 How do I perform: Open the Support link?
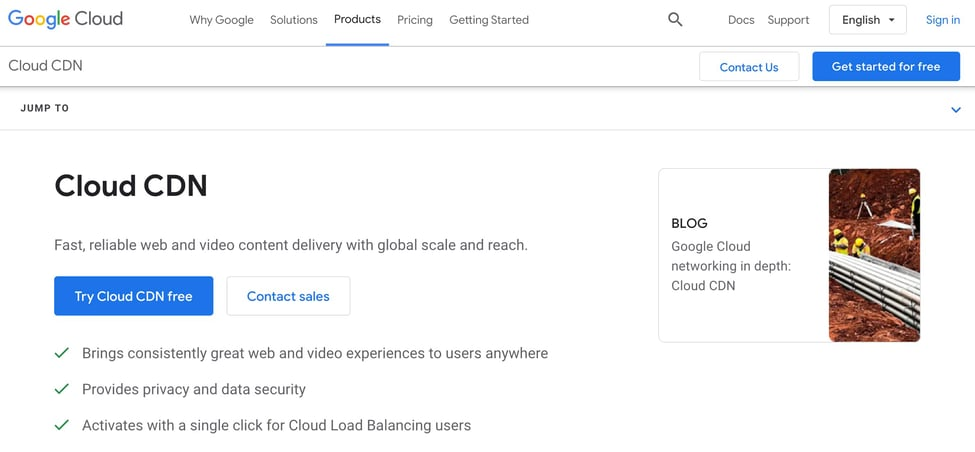[788, 20]
